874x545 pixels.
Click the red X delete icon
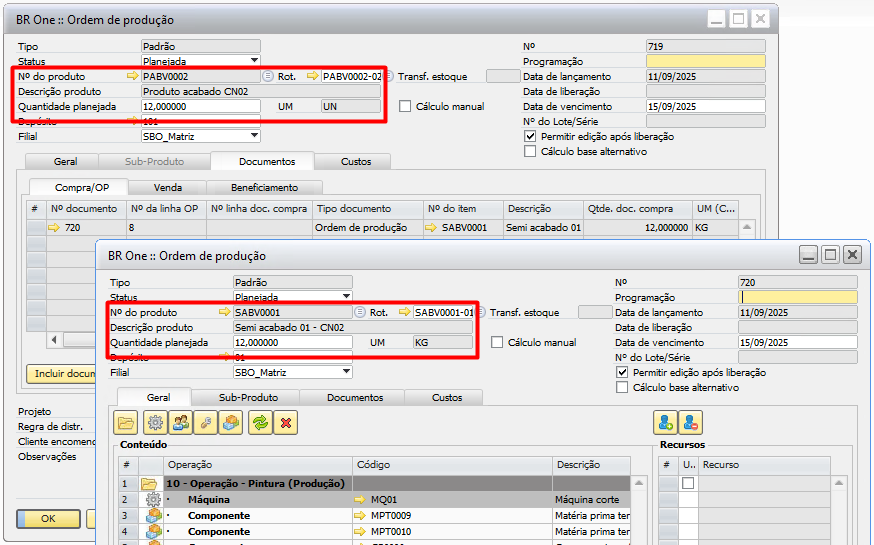tap(287, 422)
